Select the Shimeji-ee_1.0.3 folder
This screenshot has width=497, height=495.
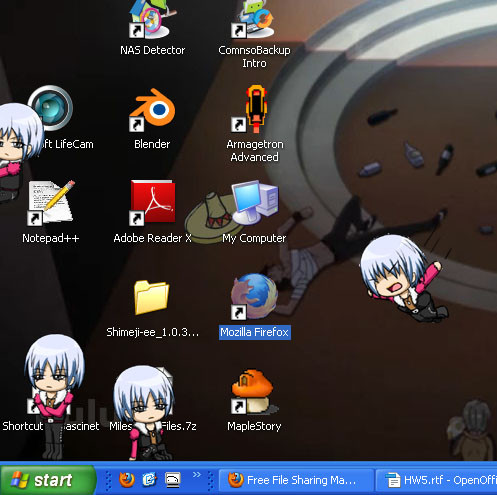click(152, 297)
